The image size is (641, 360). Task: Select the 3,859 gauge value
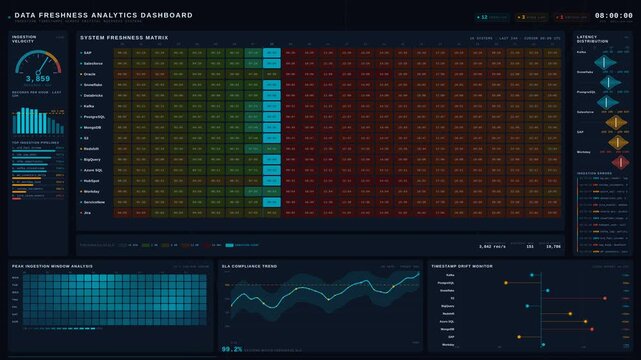pyautogui.click(x=38, y=78)
